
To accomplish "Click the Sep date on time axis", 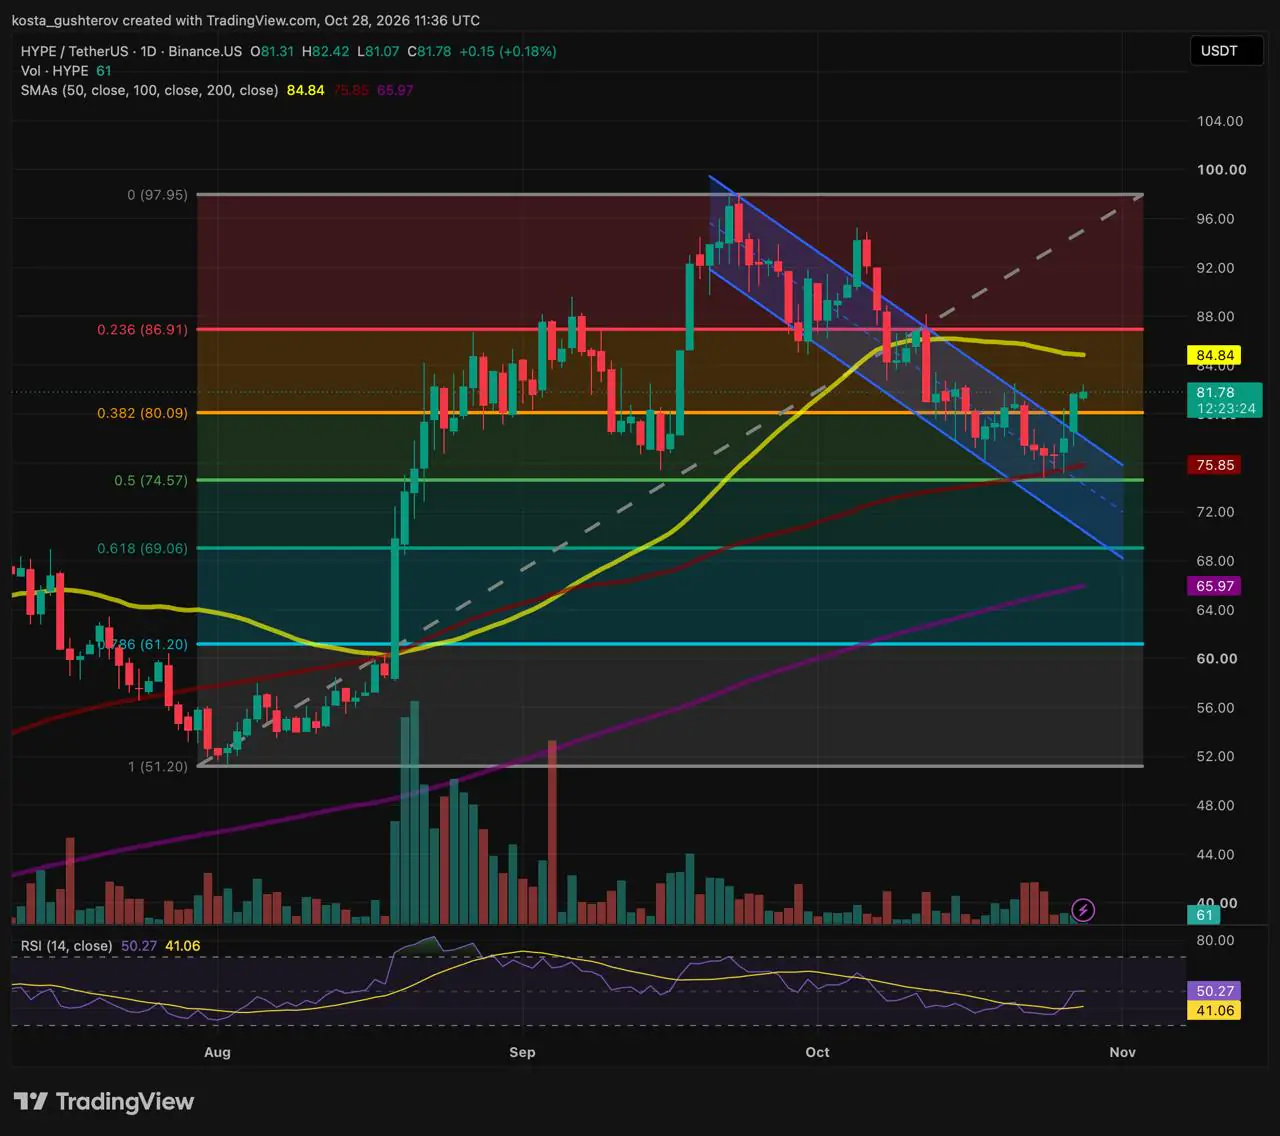I will 522,1052.
